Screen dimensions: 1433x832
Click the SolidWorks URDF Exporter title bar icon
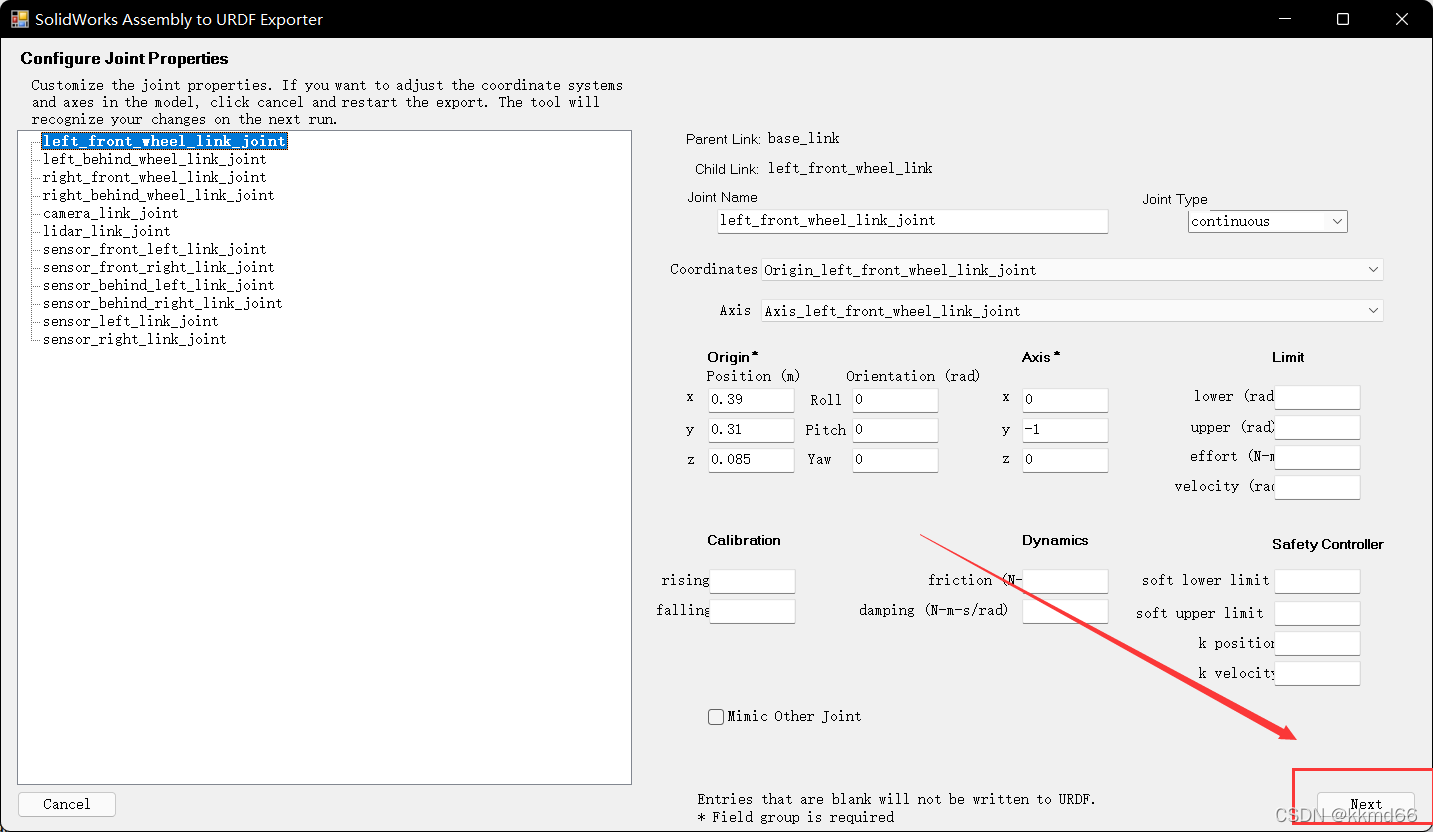(x=19, y=19)
